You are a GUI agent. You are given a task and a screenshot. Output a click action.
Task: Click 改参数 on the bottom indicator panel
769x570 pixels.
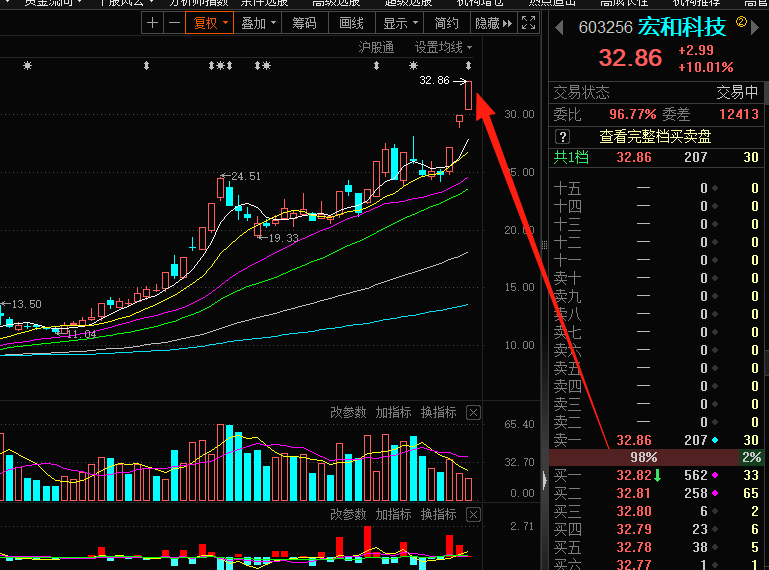(348, 515)
